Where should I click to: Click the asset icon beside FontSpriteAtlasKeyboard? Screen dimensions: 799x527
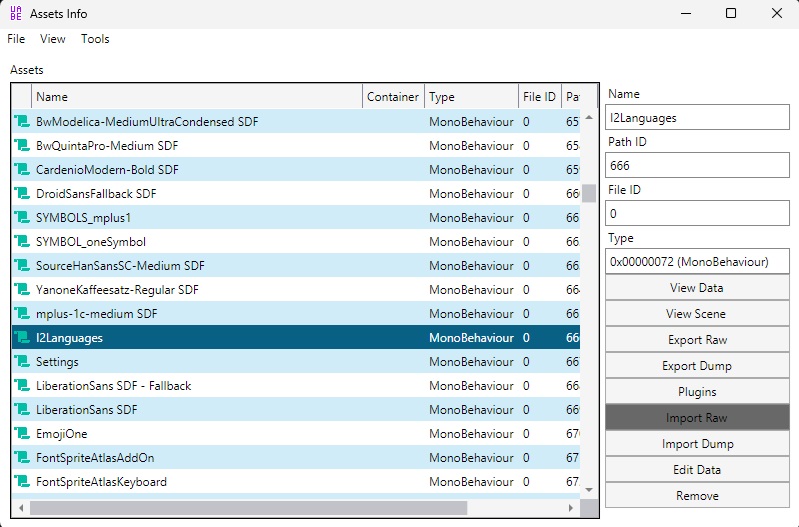click(x=22, y=481)
